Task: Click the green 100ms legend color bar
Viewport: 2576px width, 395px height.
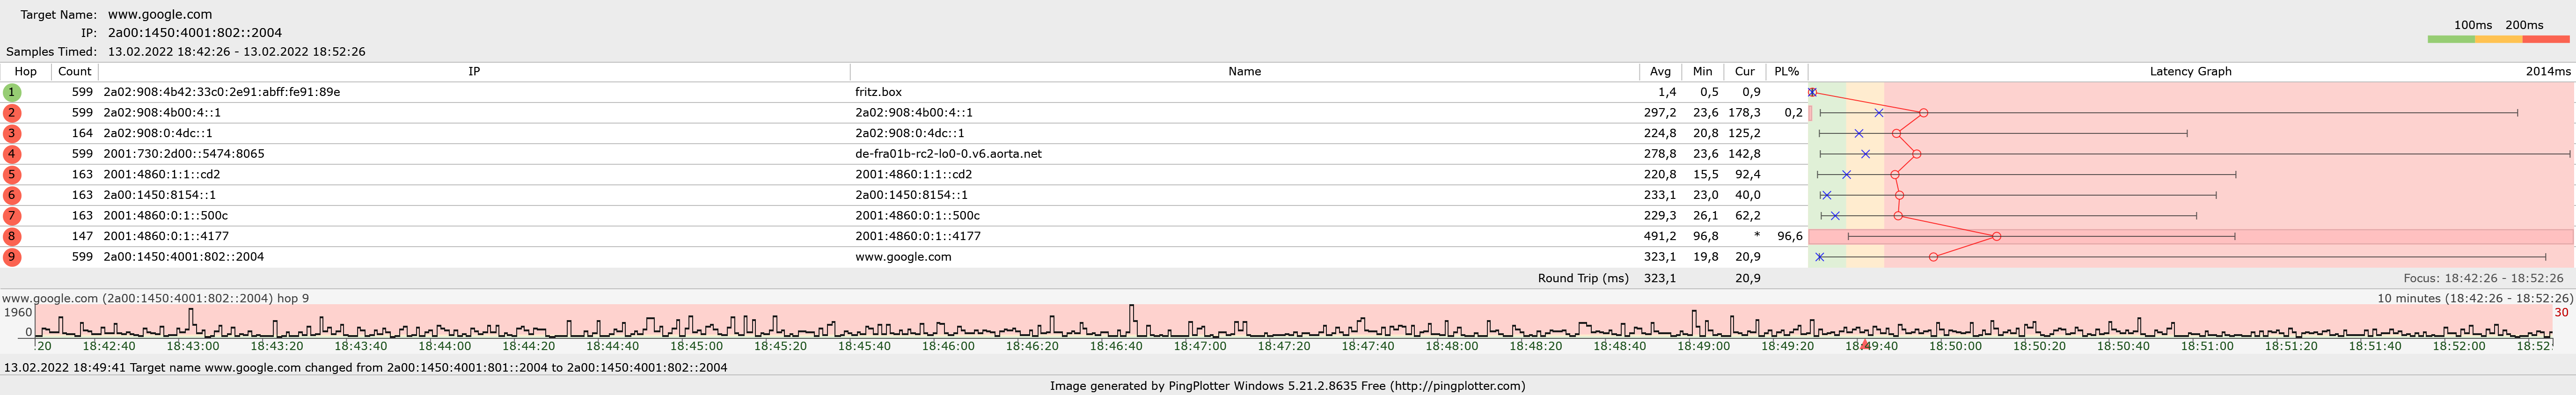Action: coord(2450,40)
